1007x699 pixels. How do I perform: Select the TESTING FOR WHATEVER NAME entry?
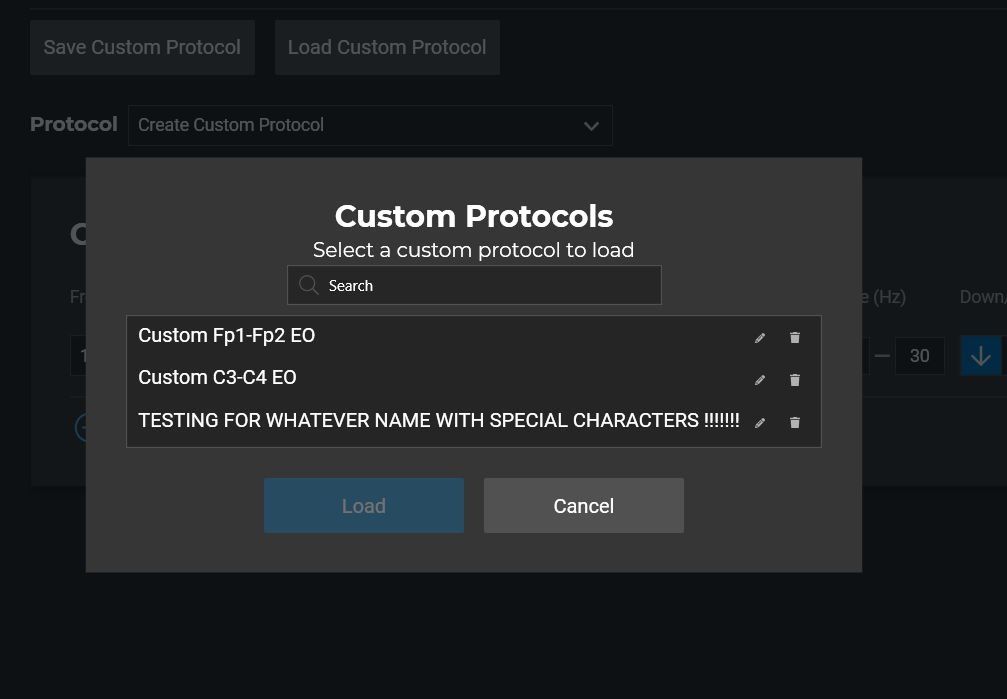click(438, 421)
